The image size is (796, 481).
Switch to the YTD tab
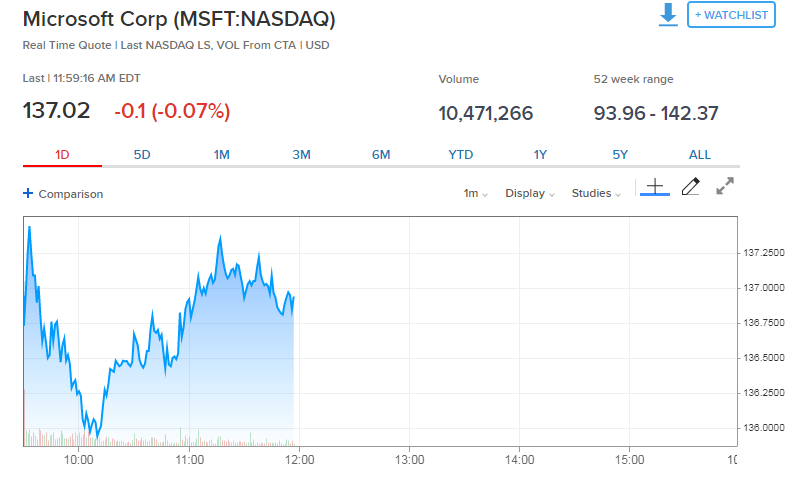[x=461, y=155]
